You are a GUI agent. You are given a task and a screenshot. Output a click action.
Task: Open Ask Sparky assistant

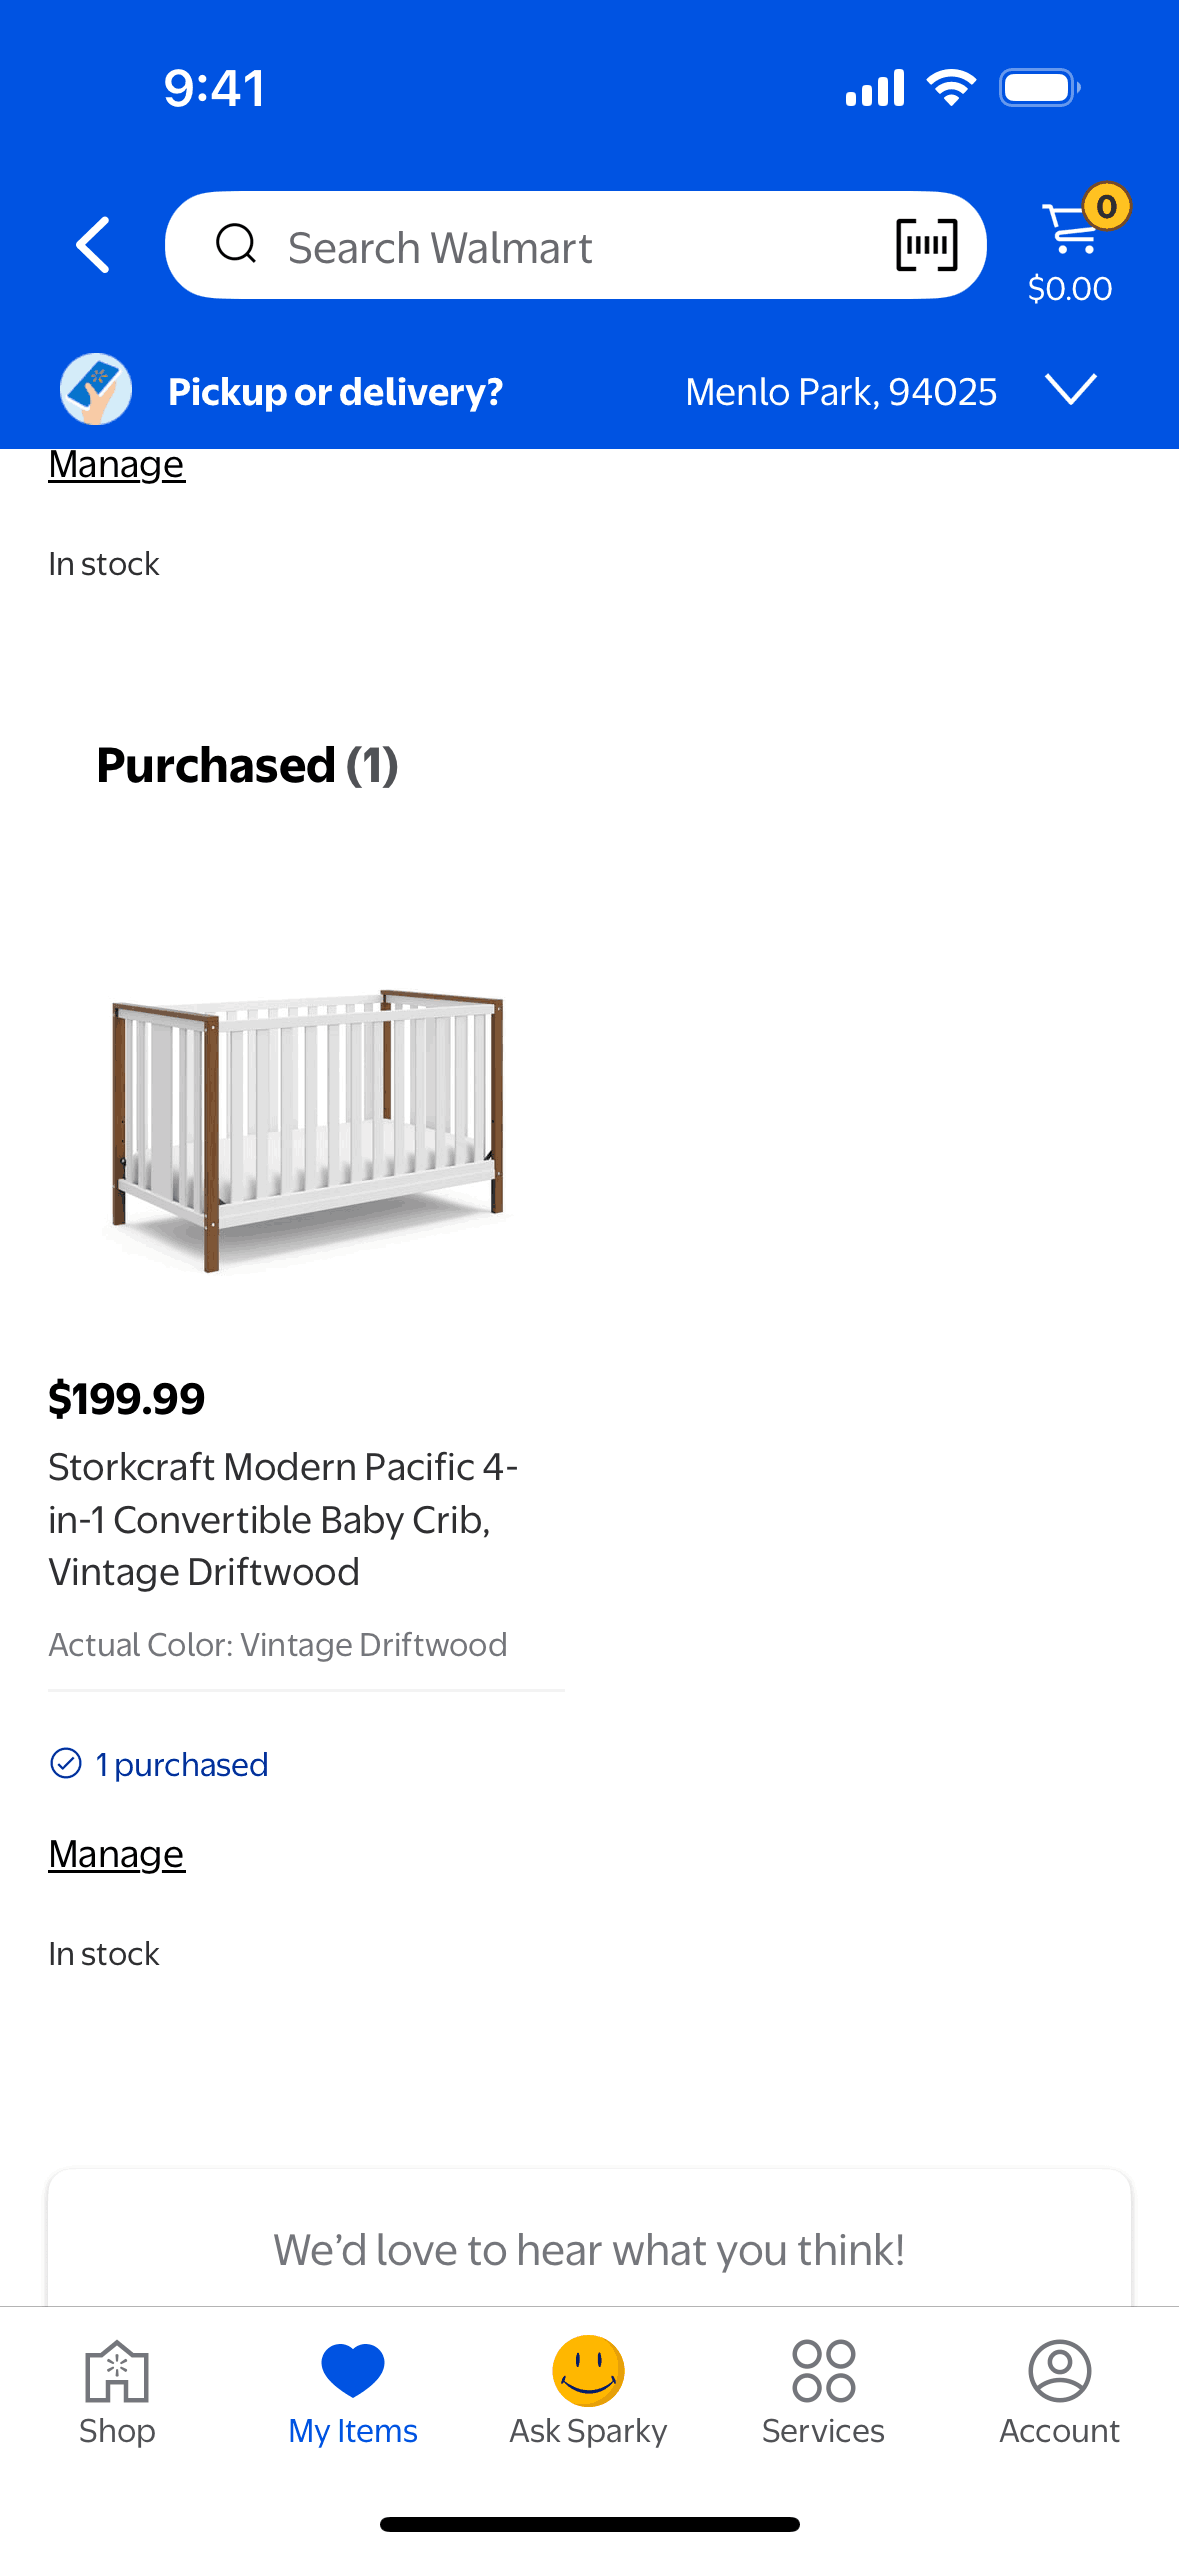(x=588, y=2392)
